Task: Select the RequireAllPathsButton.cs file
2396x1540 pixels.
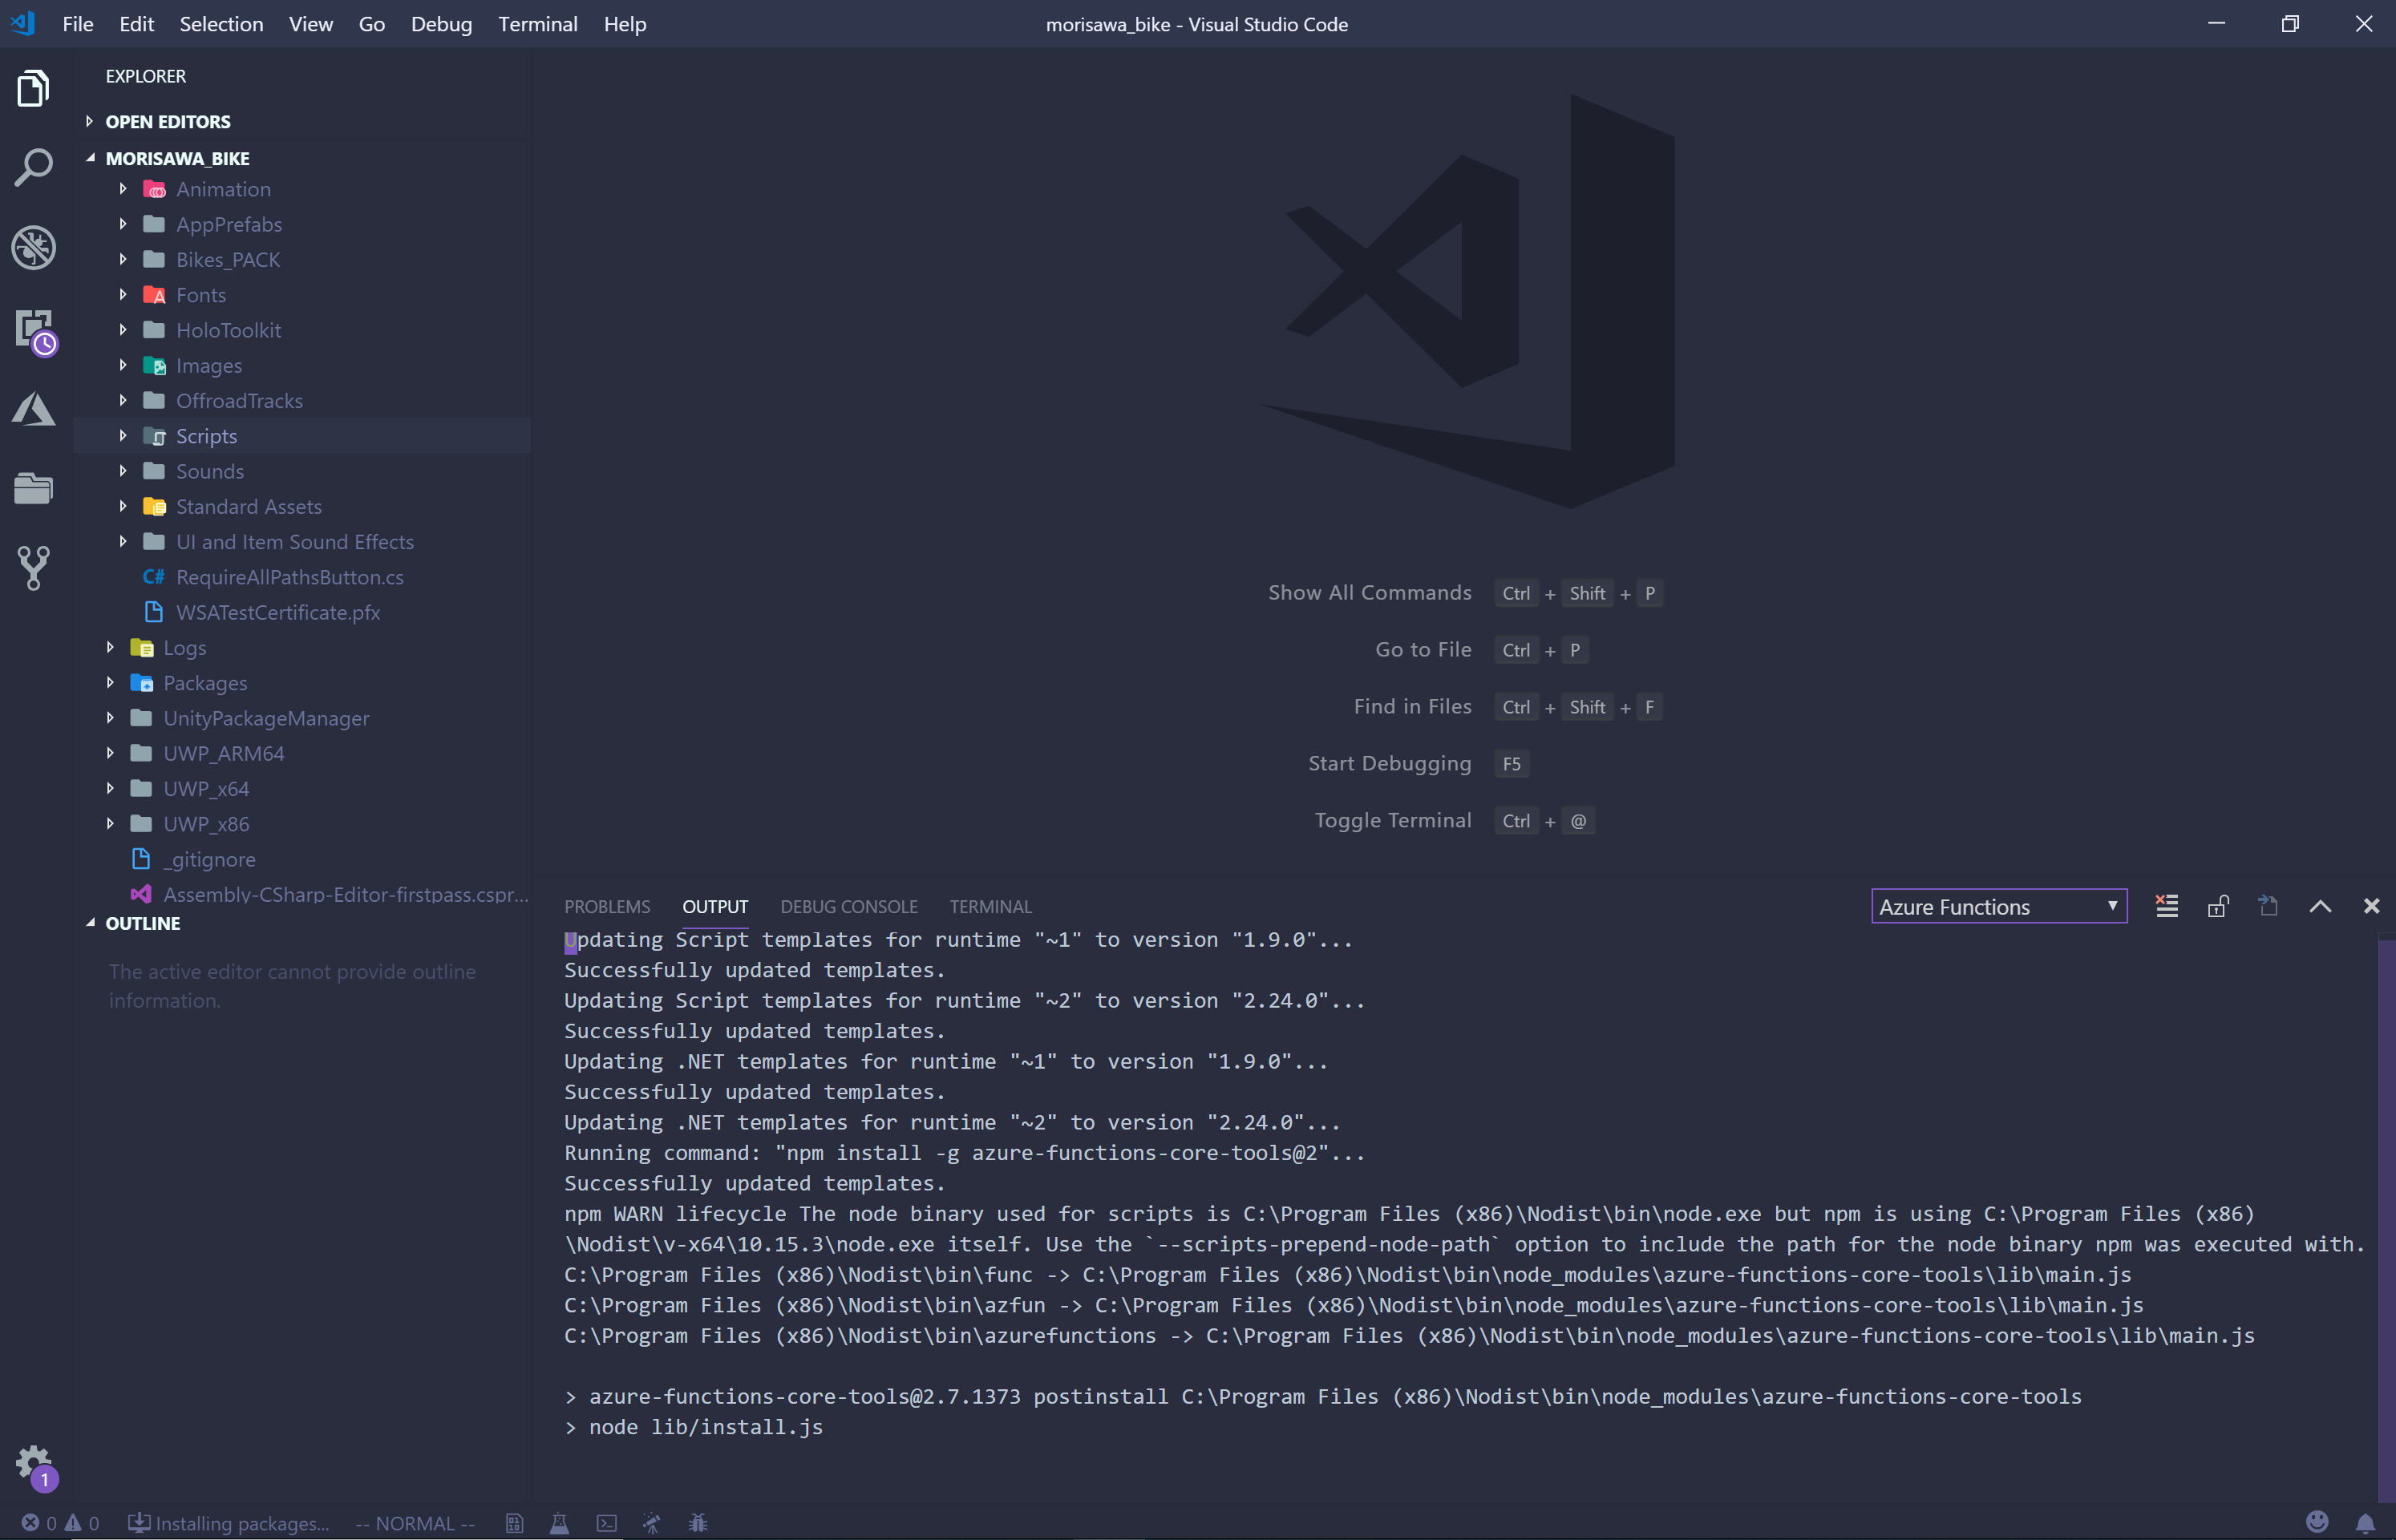Action: 289,577
